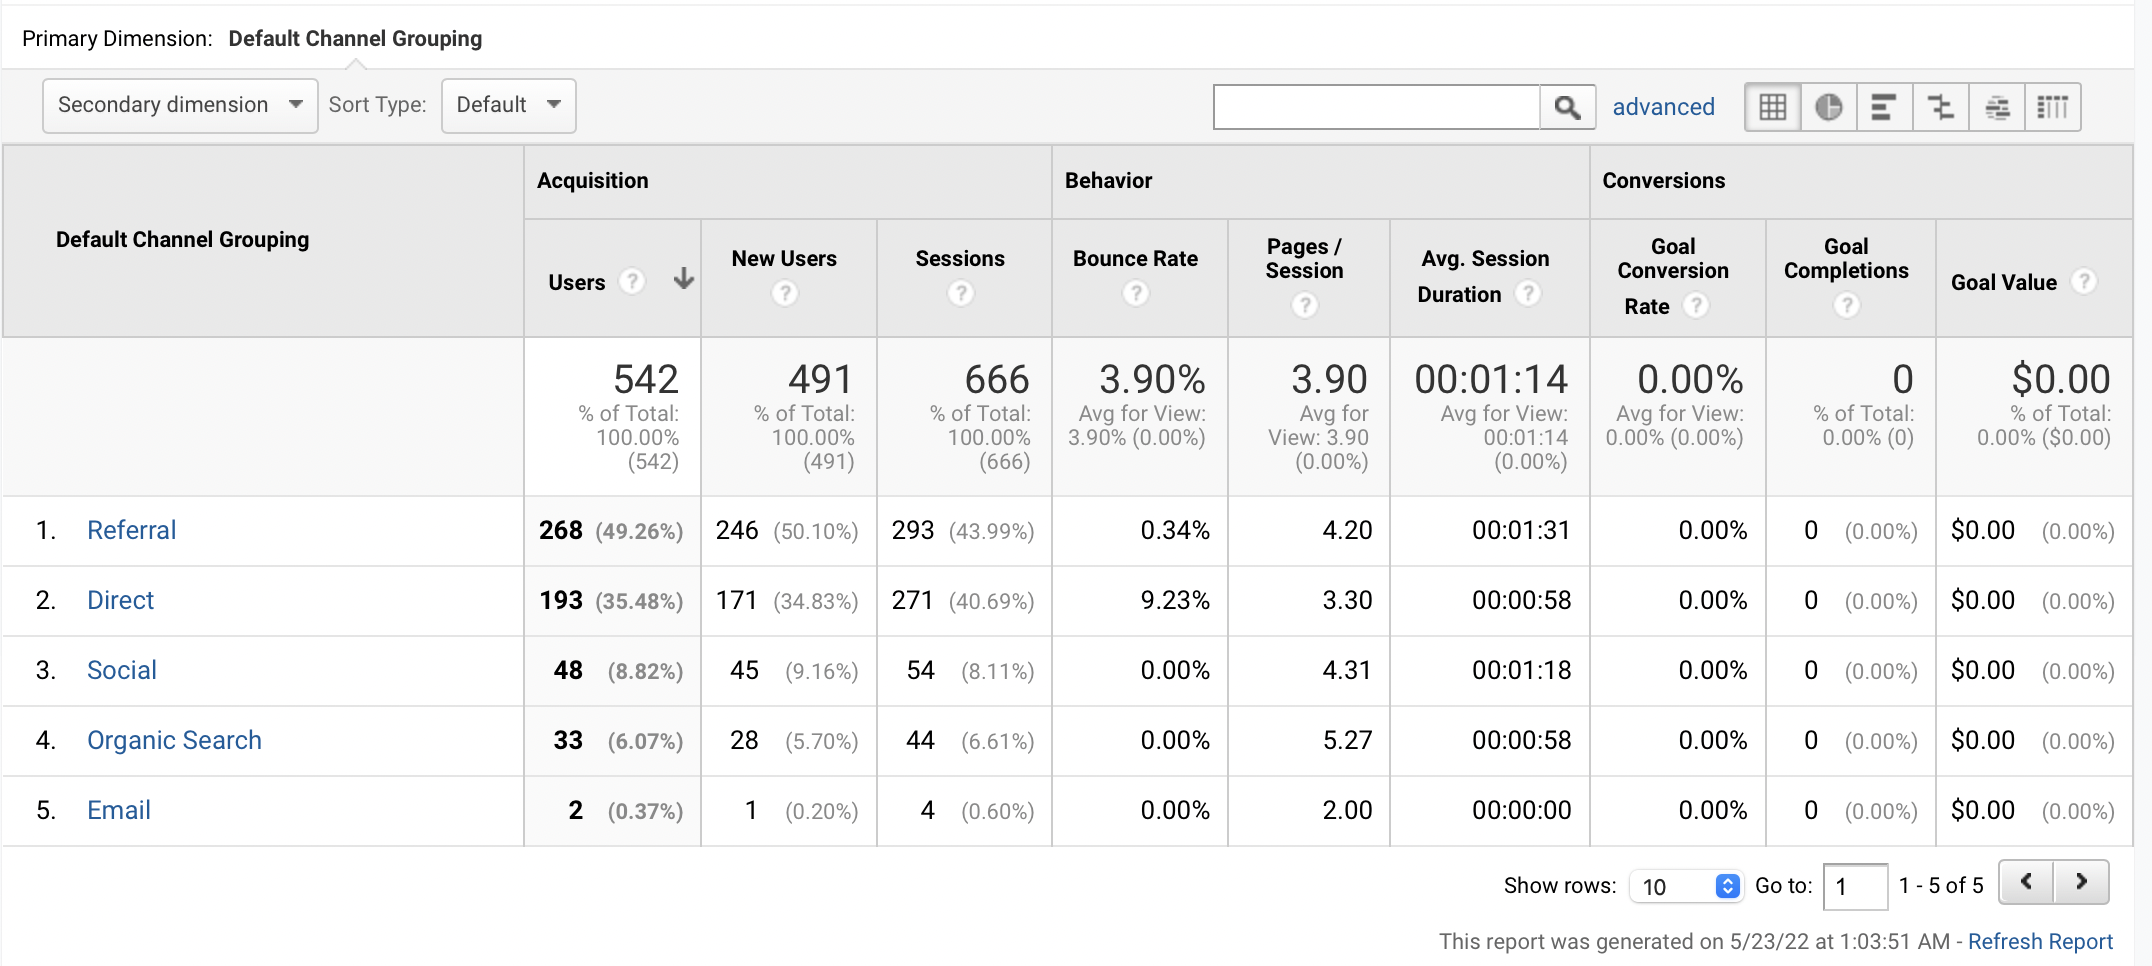The image size is (2152, 966).
Task: Click the magnifying glass search button
Action: pyautogui.click(x=1567, y=107)
